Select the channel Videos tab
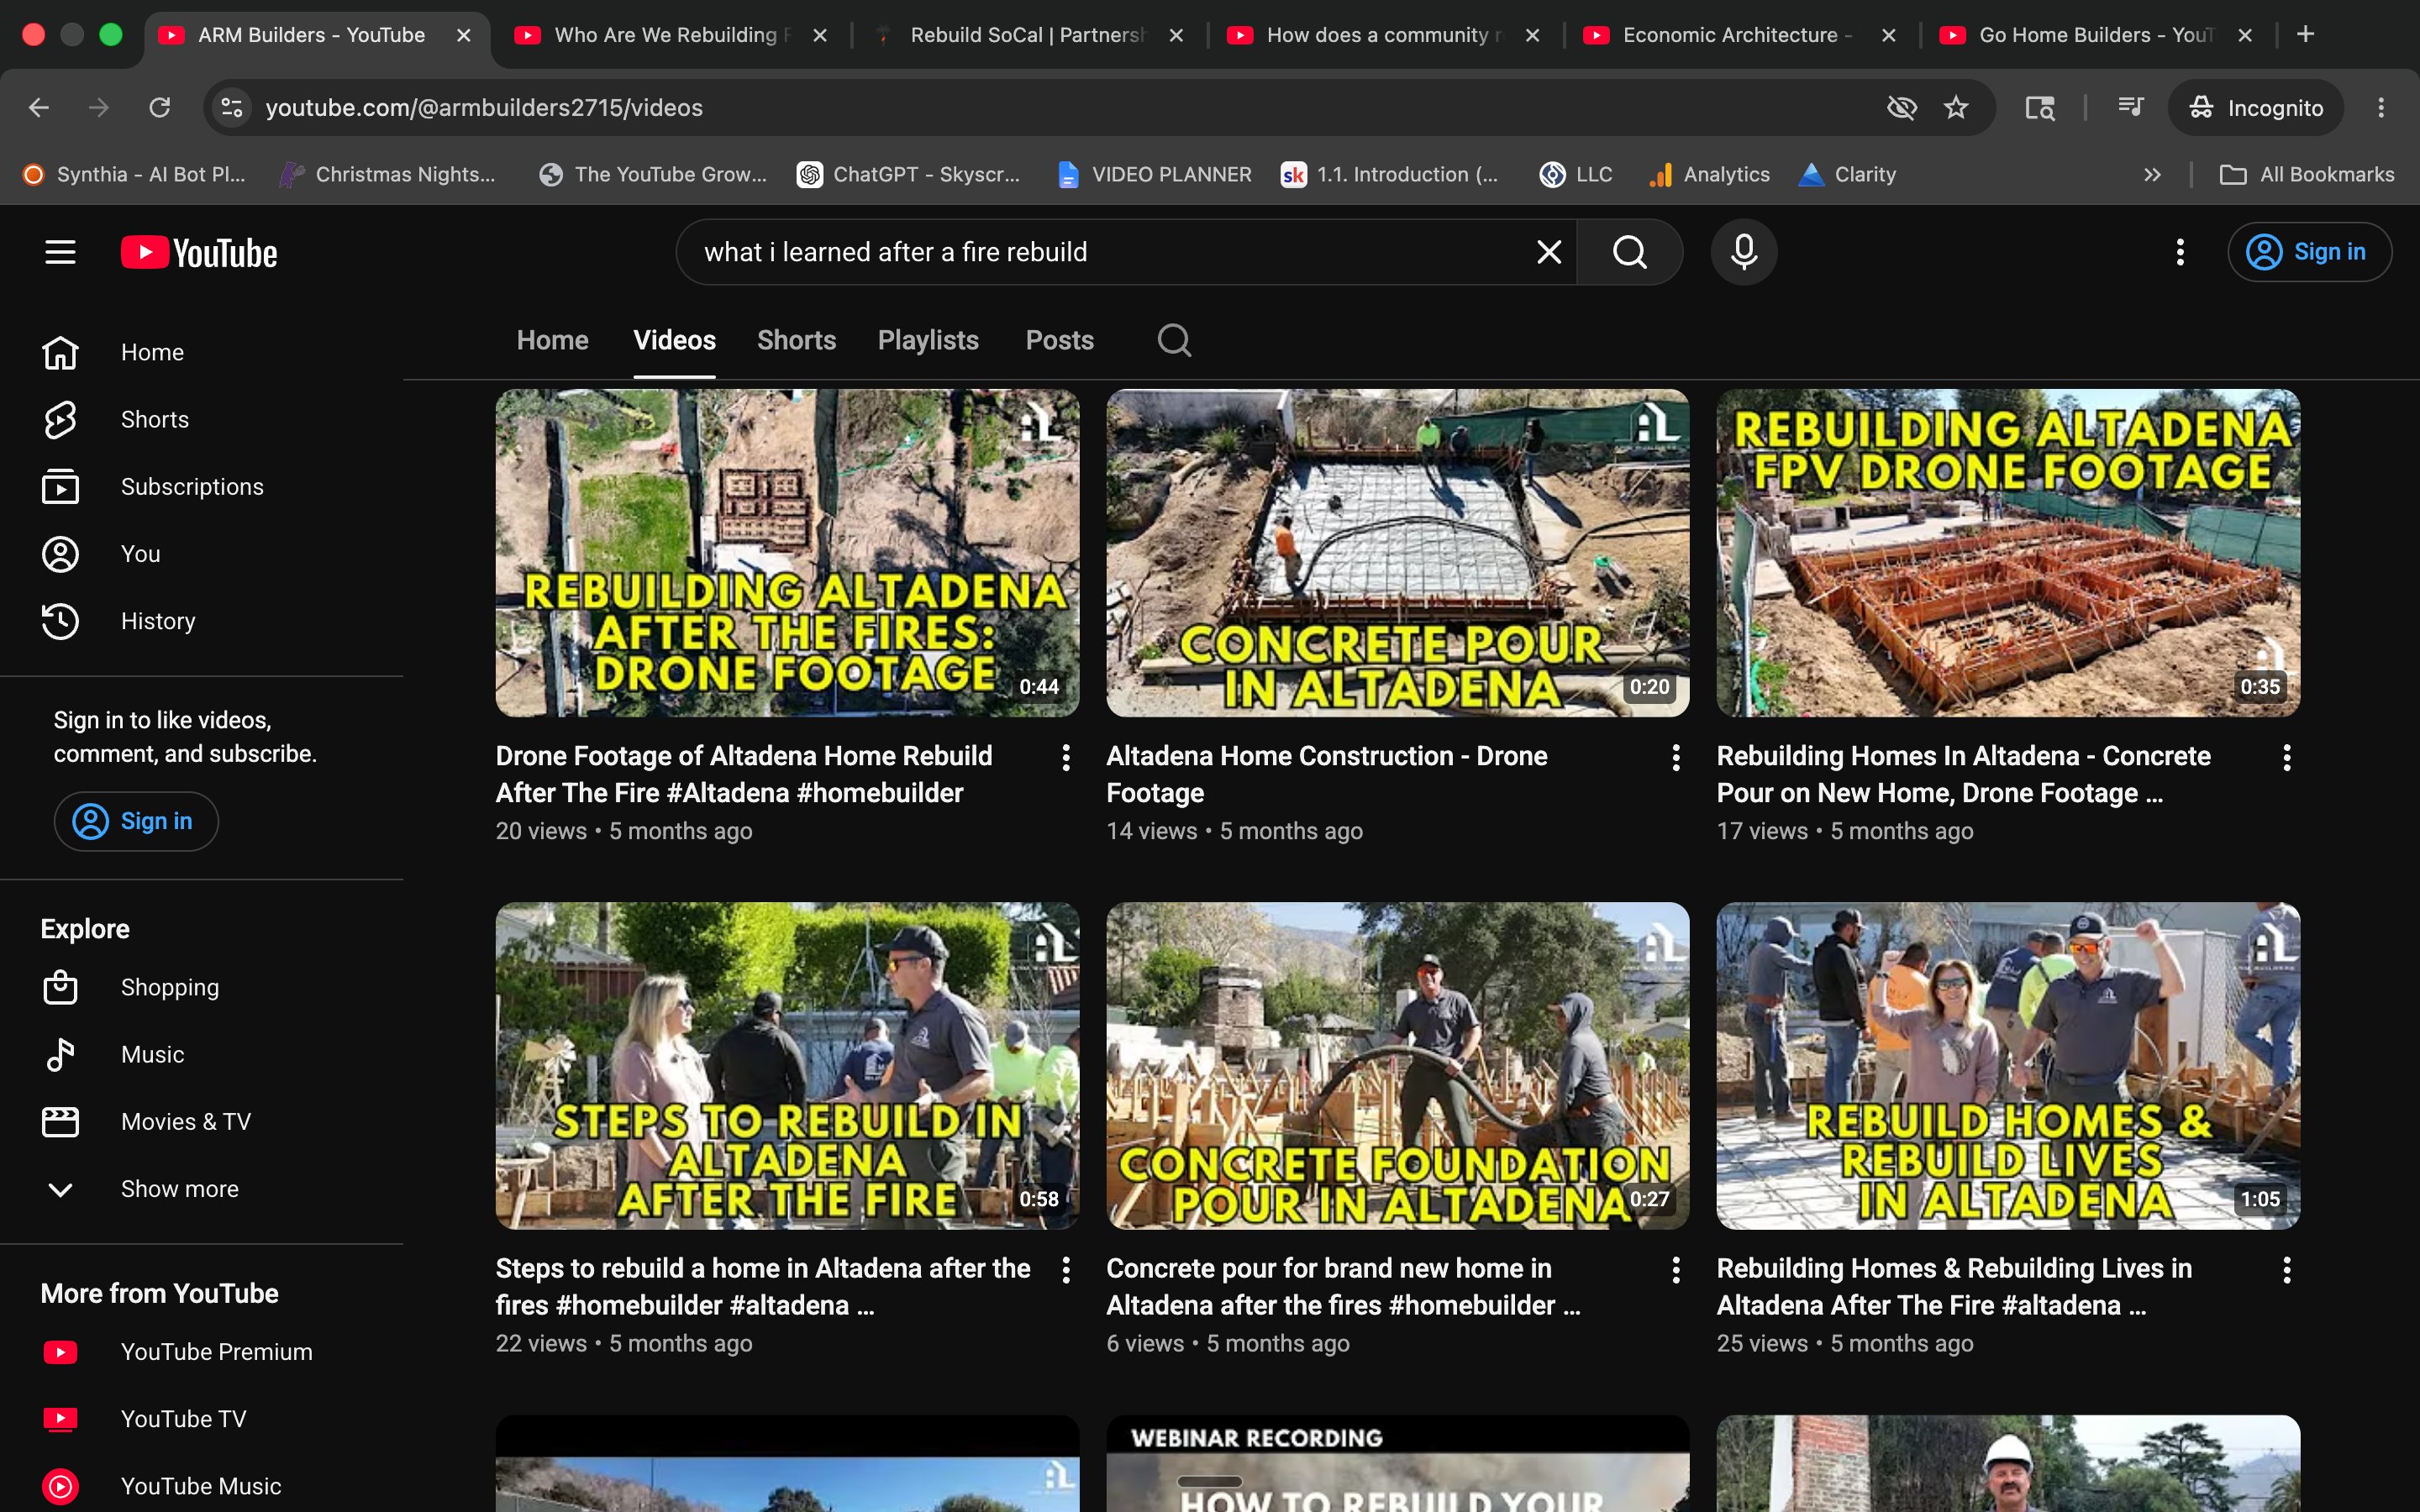Image resolution: width=2420 pixels, height=1512 pixels. 674,340
